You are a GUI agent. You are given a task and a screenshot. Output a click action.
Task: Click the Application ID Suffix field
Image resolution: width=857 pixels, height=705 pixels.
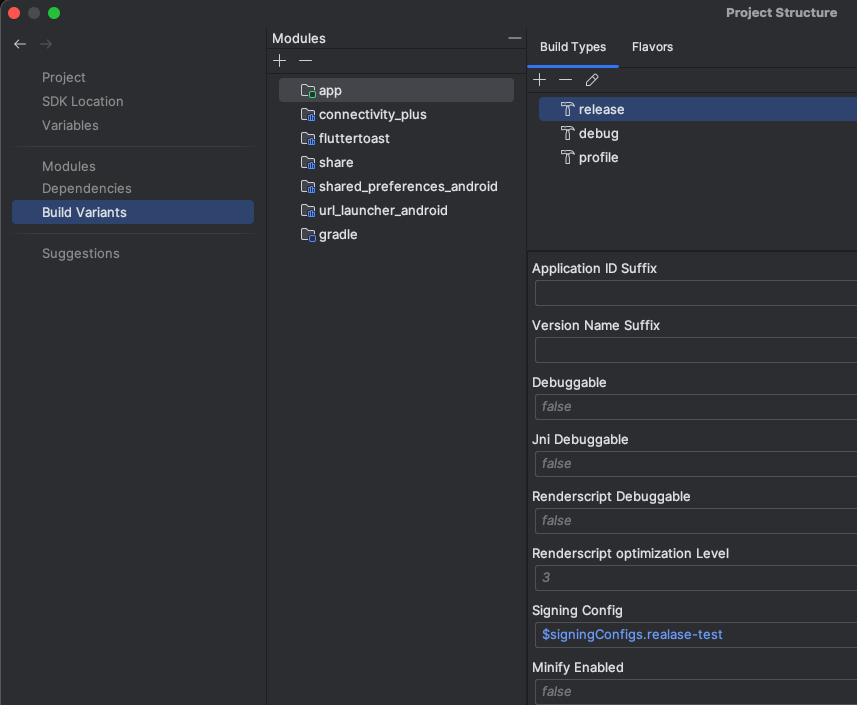pos(696,293)
